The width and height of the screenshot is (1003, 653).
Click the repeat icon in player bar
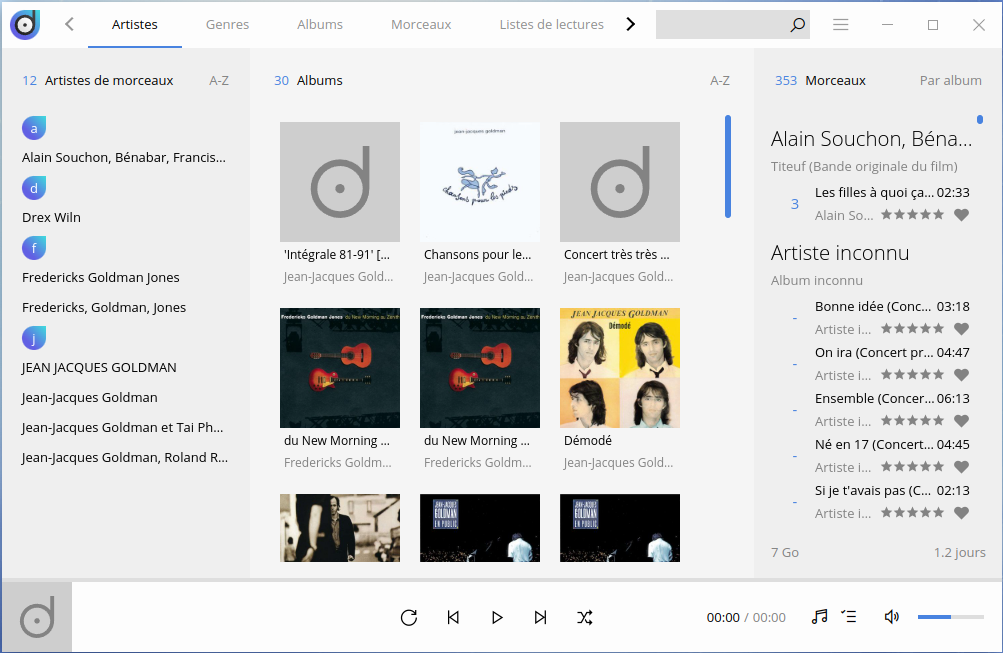click(x=408, y=617)
